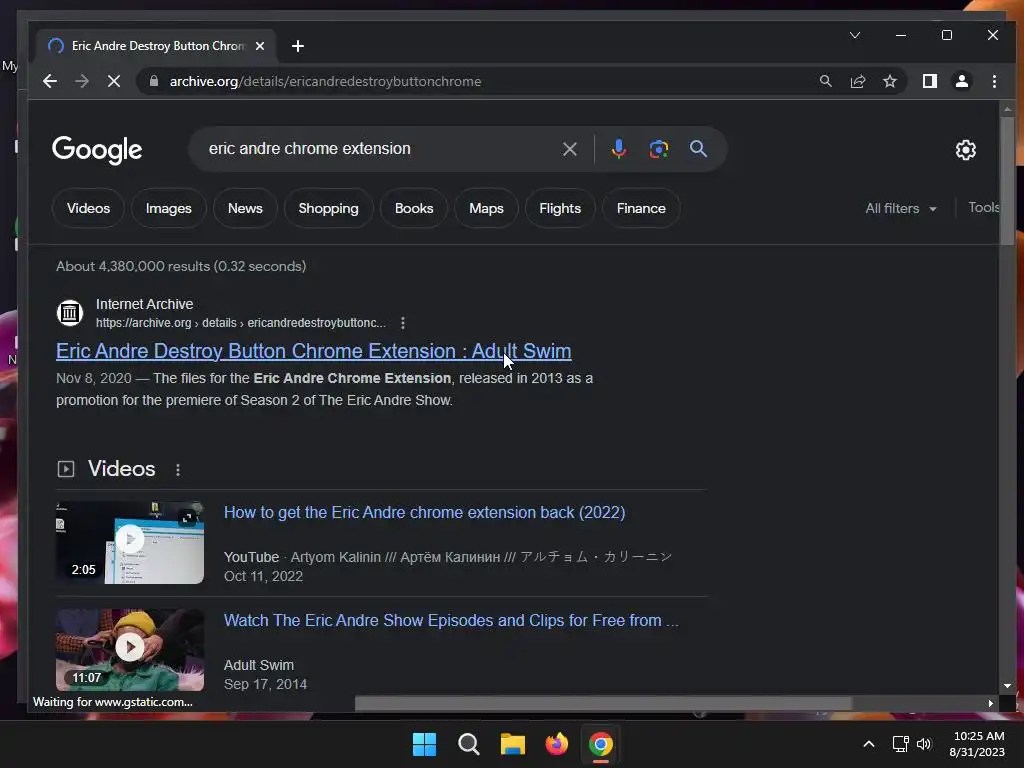Share this page via share icon
1024x768 pixels.
coord(857,81)
